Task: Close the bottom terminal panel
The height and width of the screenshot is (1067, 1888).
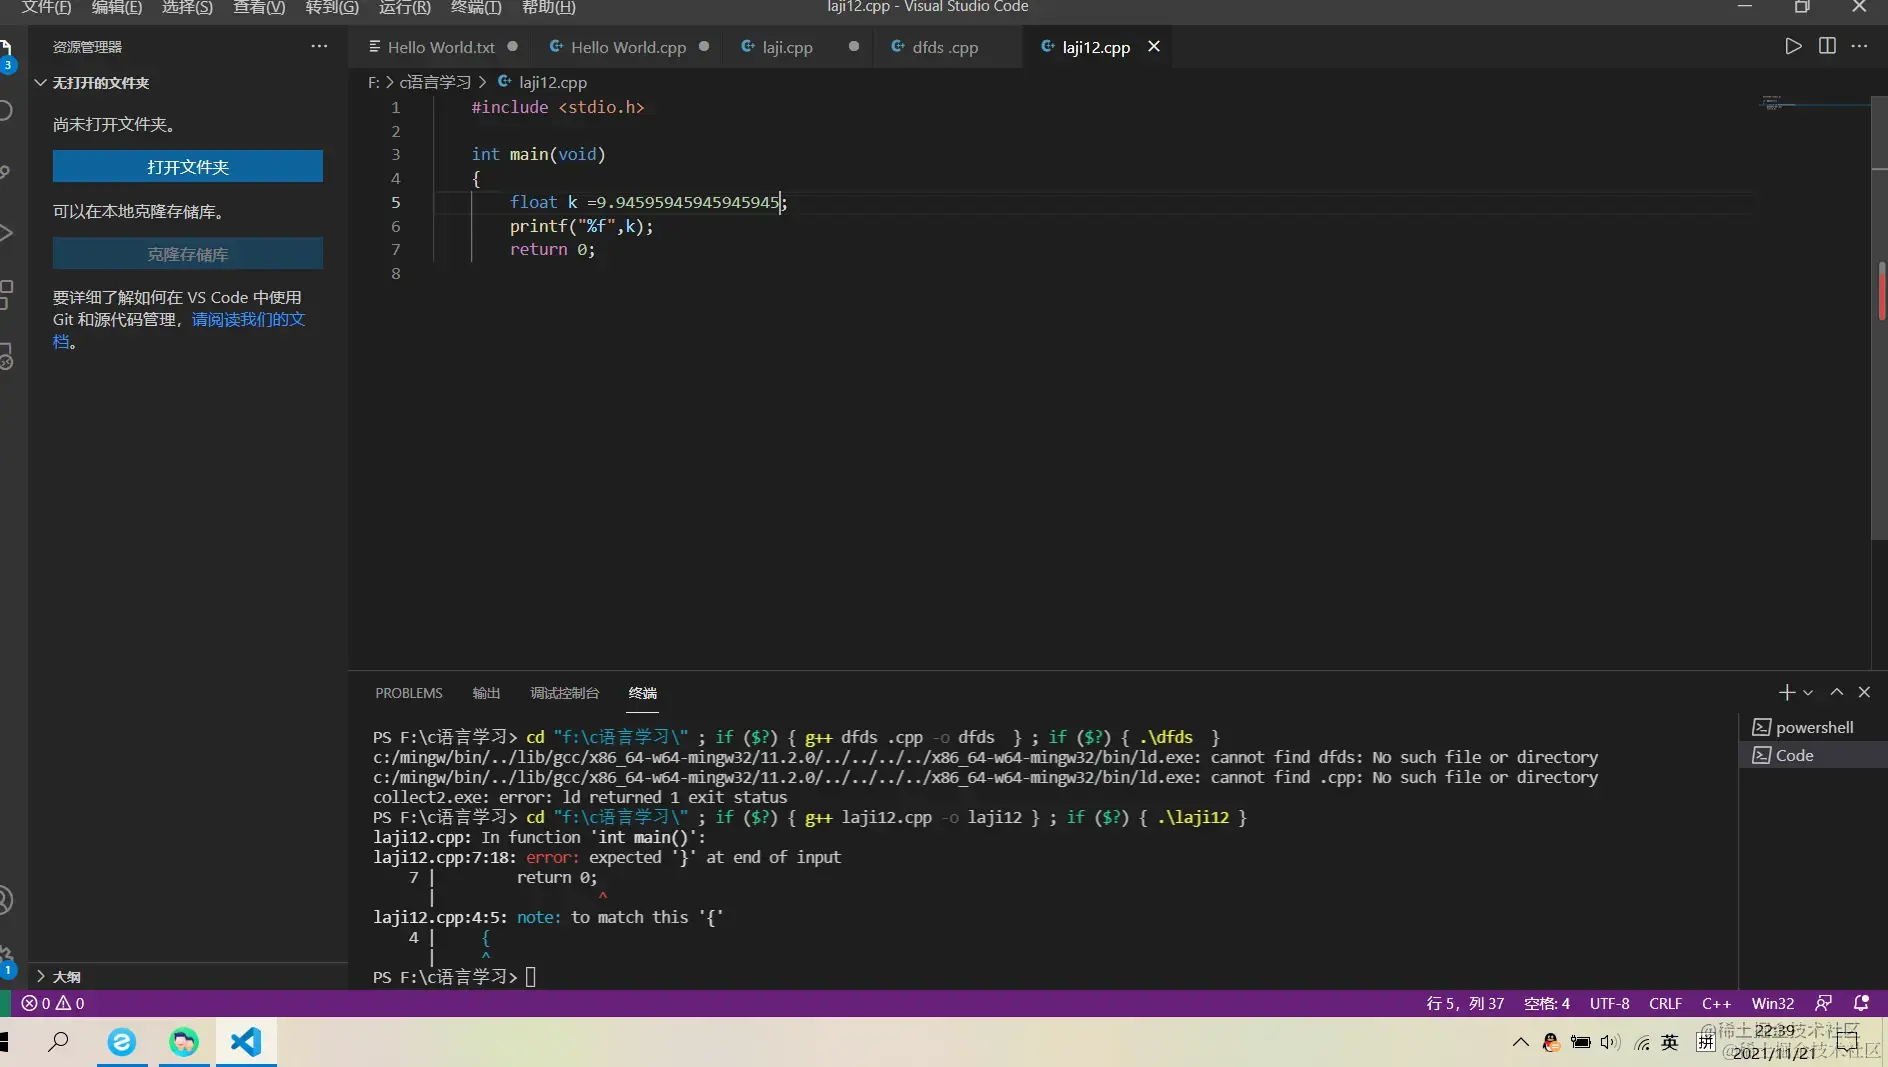Action: point(1864,692)
